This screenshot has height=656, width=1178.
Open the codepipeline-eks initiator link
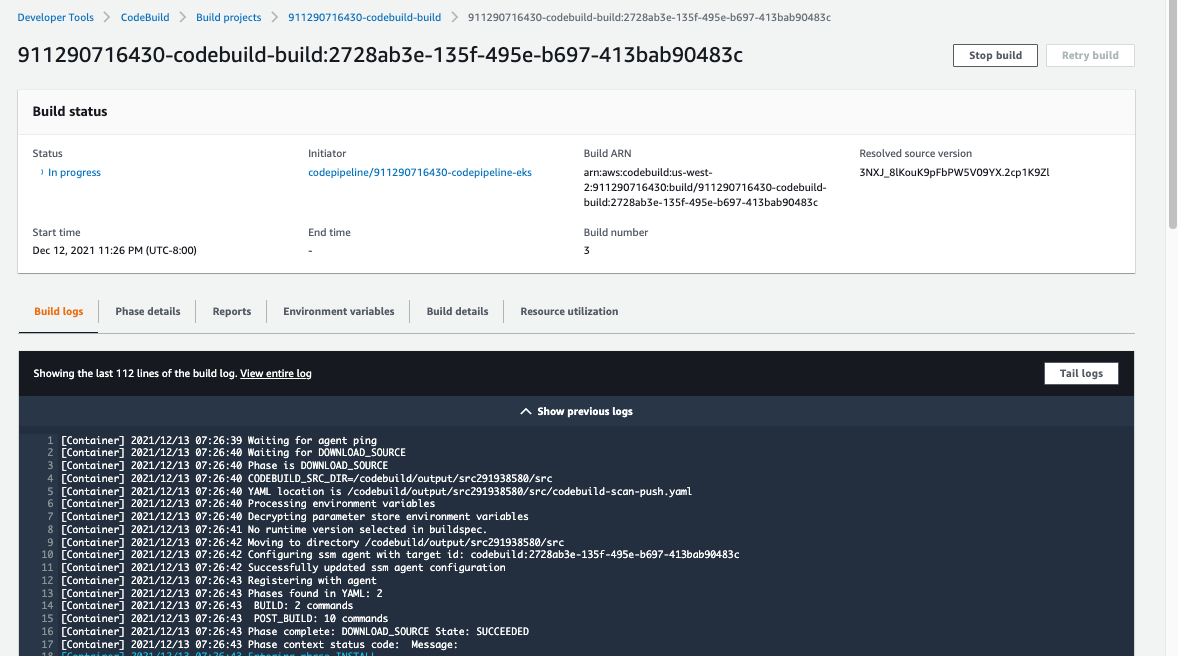420,172
